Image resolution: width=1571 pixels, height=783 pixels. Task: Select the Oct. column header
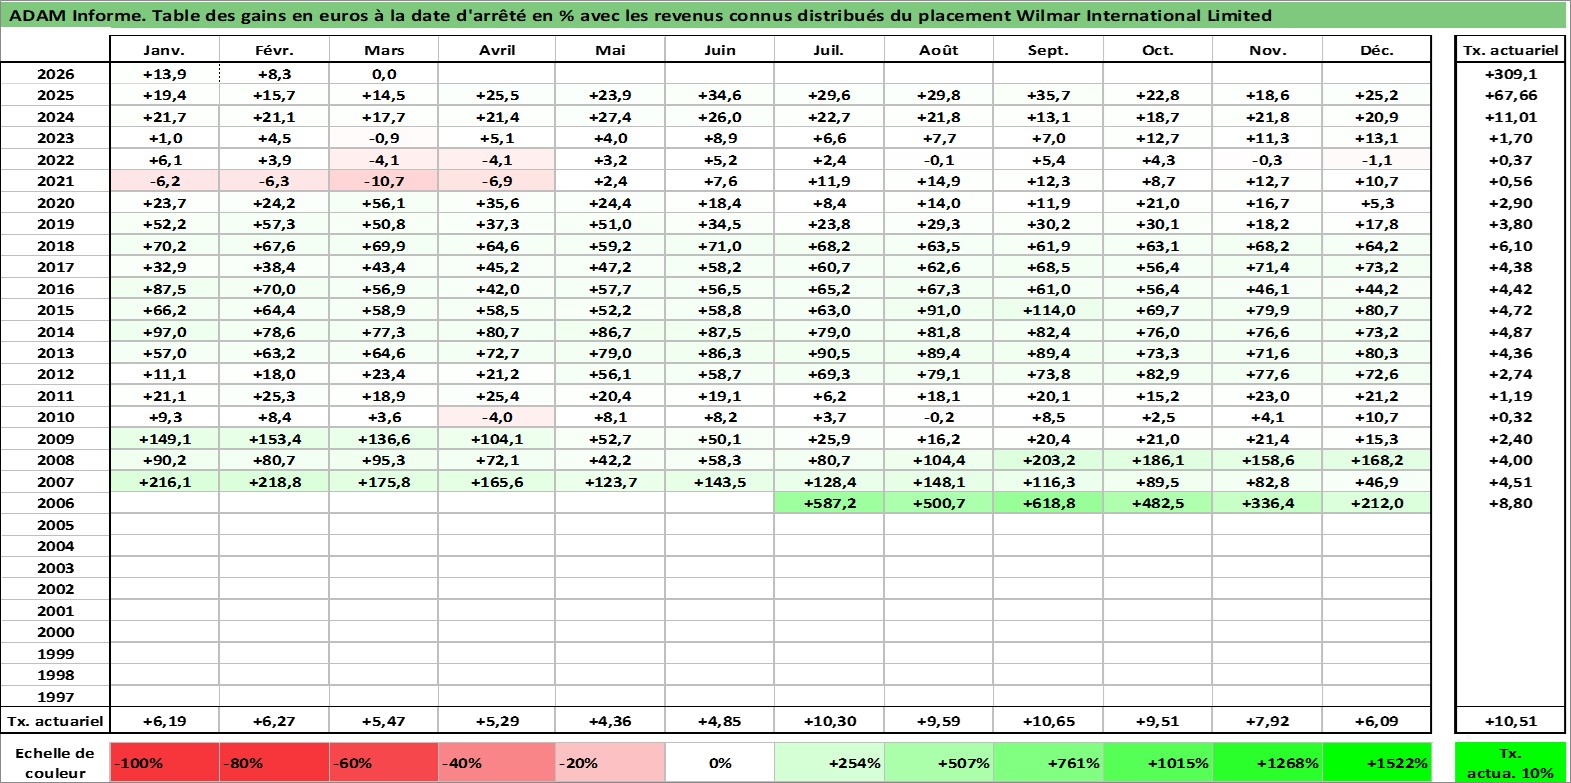coord(1158,50)
